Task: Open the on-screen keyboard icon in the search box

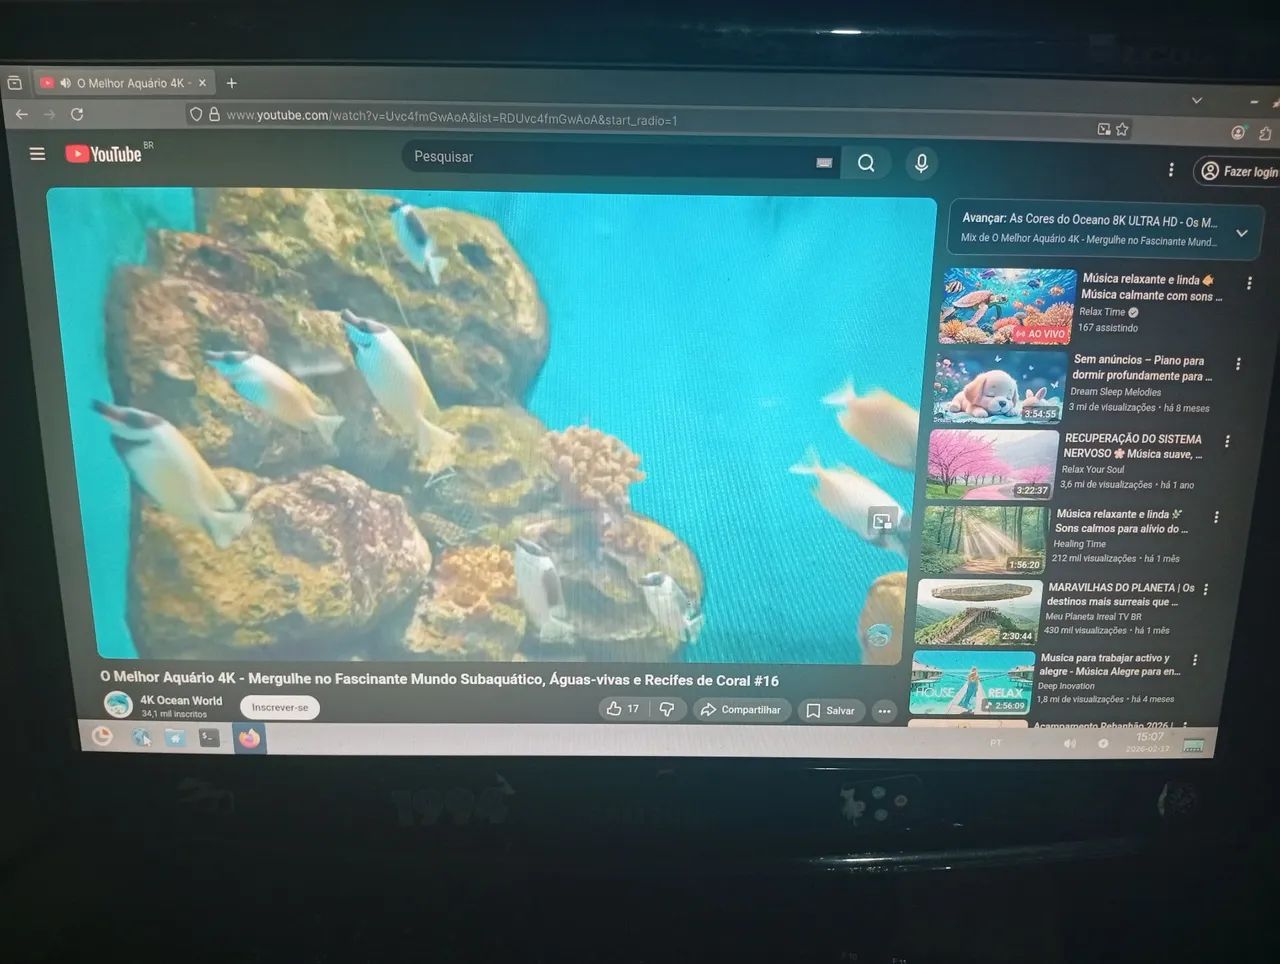Action: (x=824, y=162)
